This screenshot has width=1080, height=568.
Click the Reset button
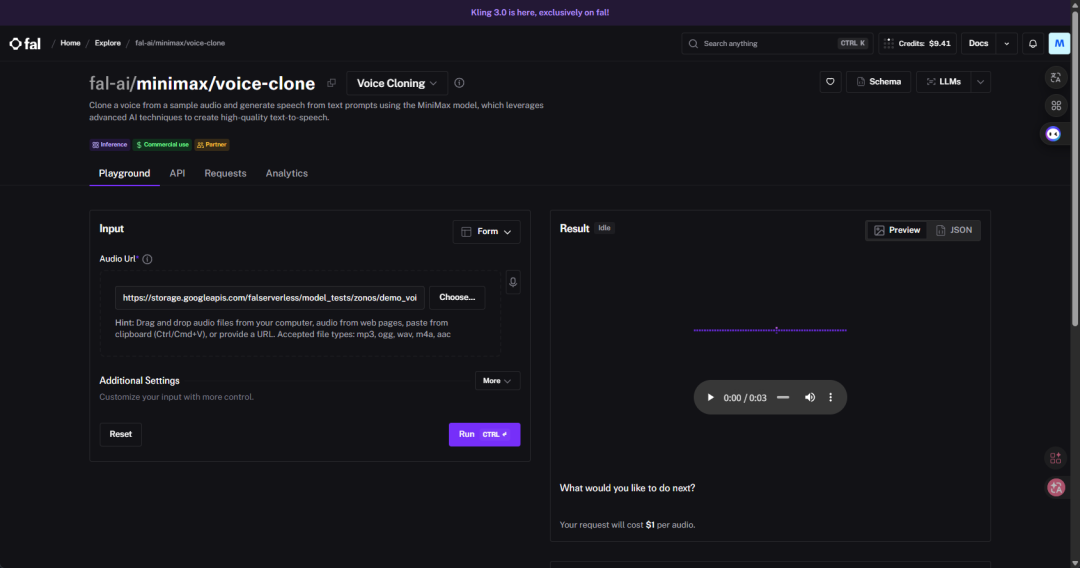tap(121, 434)
